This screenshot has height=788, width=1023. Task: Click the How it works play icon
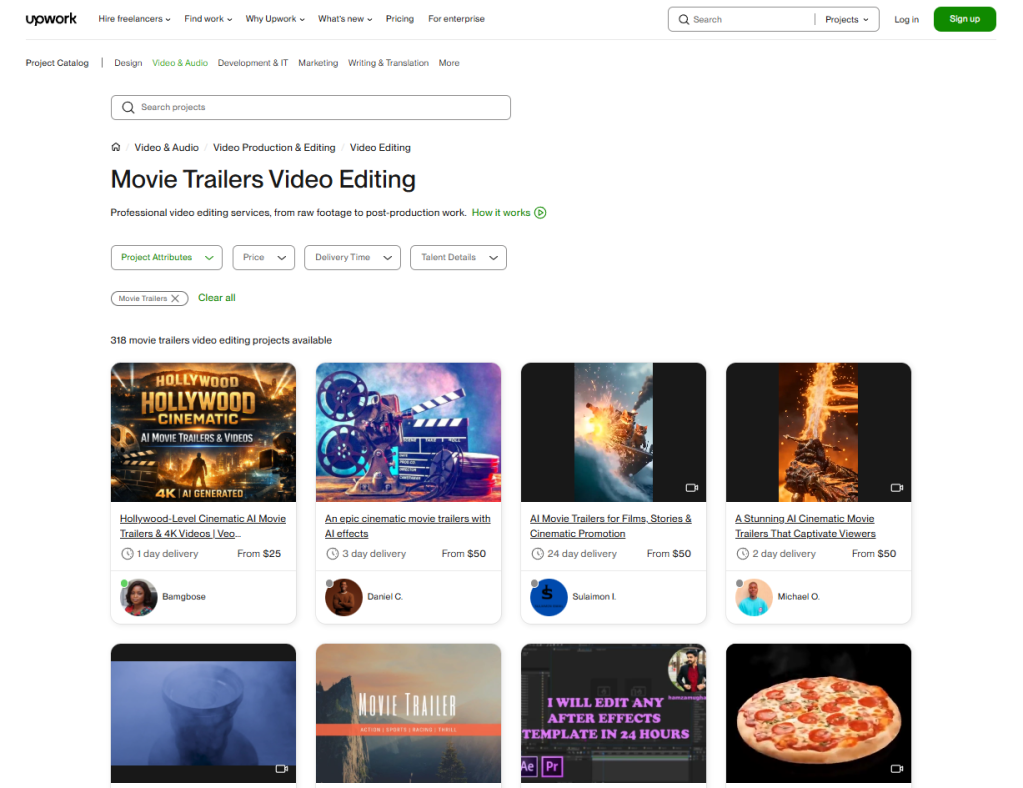click(540, 212)
